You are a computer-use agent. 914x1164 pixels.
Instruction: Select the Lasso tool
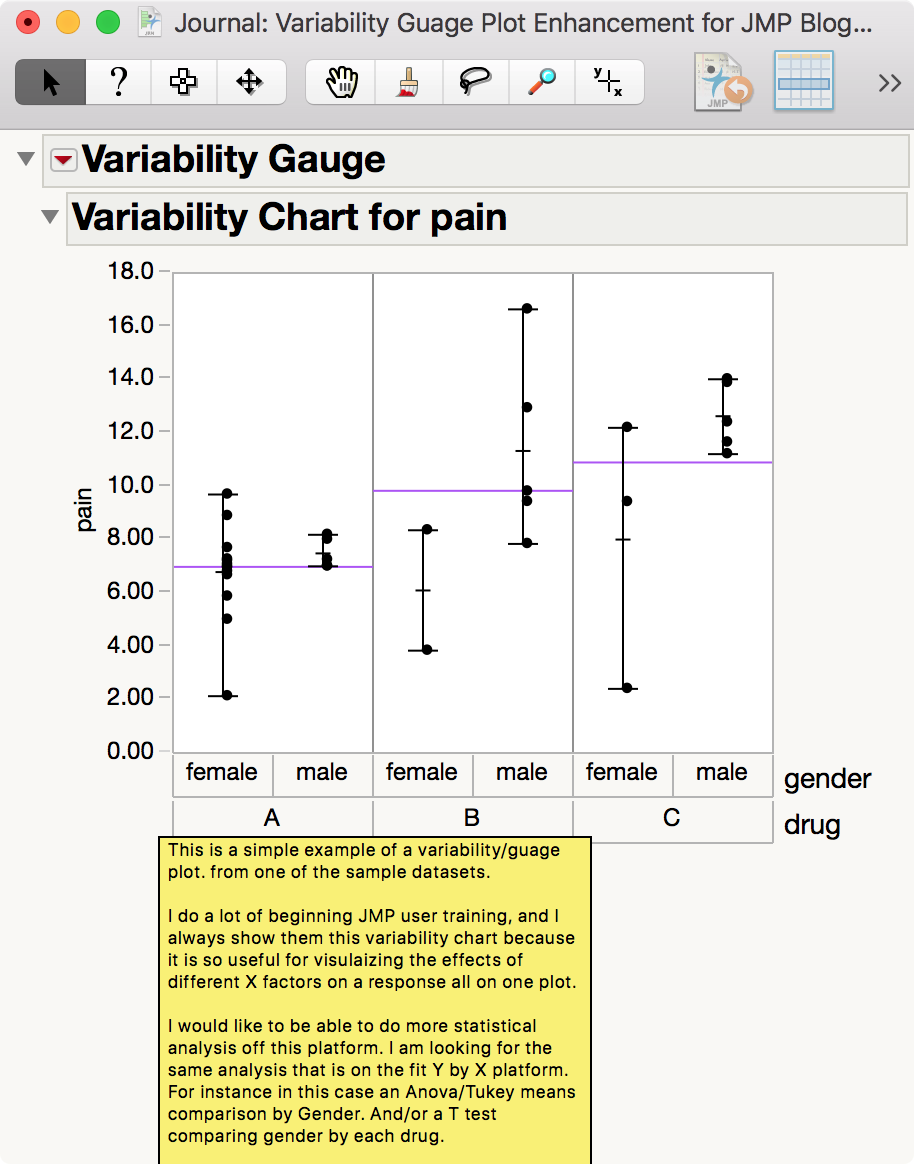(x=475, y=82)
